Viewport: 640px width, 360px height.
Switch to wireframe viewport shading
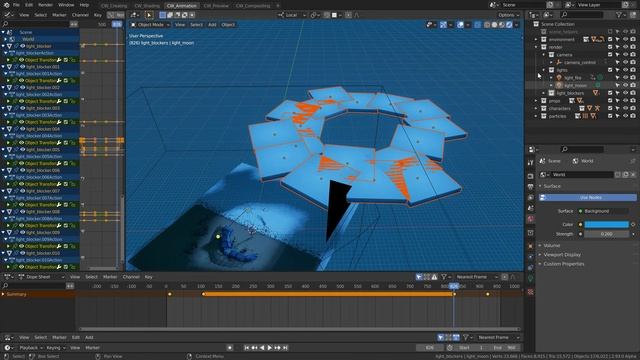(487, 25)
